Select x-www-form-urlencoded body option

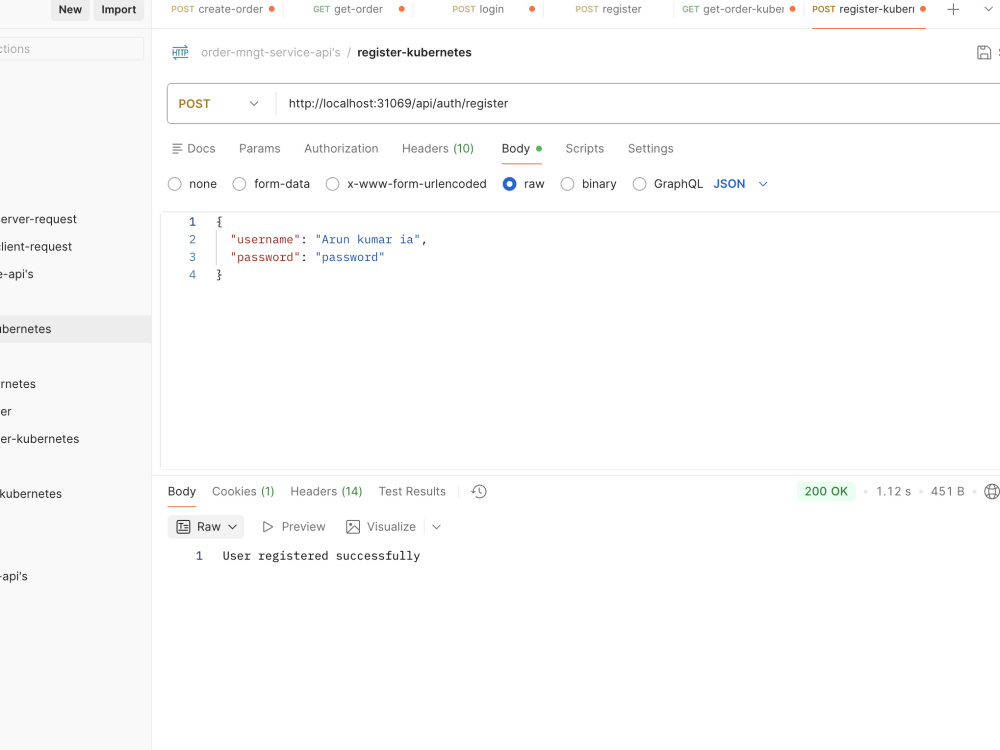(x=332, y=184)
